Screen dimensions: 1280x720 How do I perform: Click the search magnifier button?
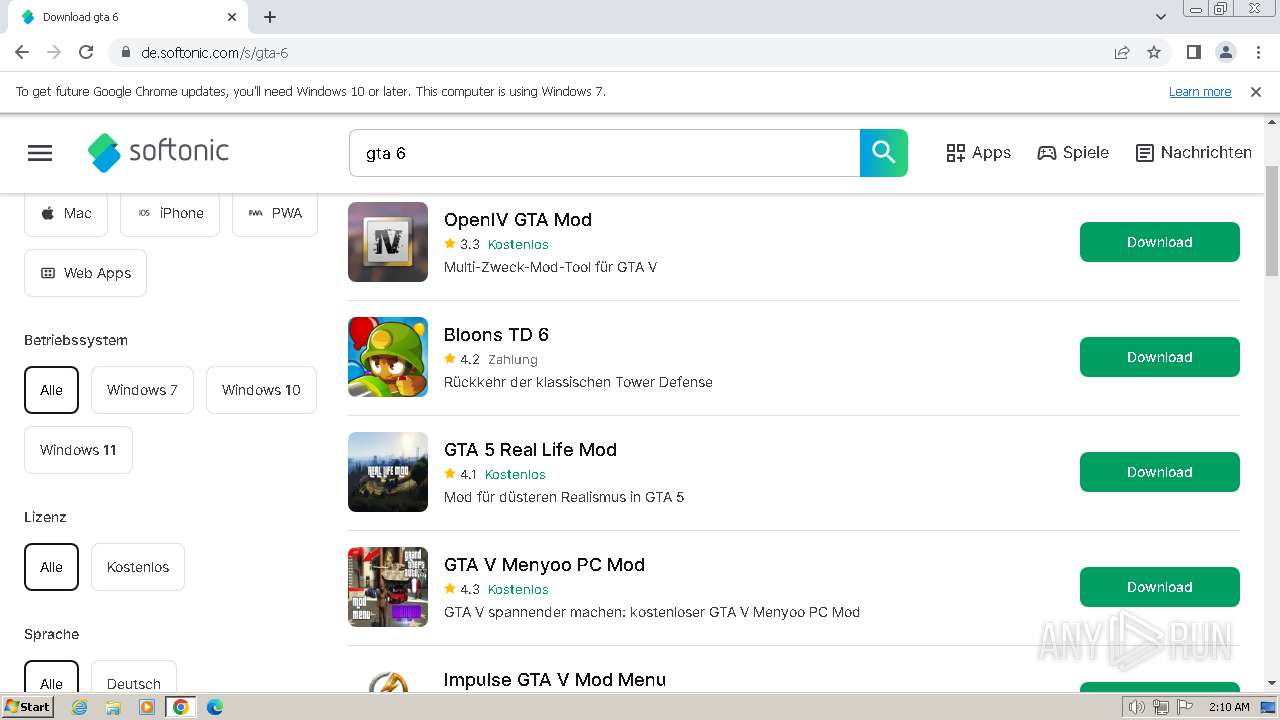pos(884,153)
